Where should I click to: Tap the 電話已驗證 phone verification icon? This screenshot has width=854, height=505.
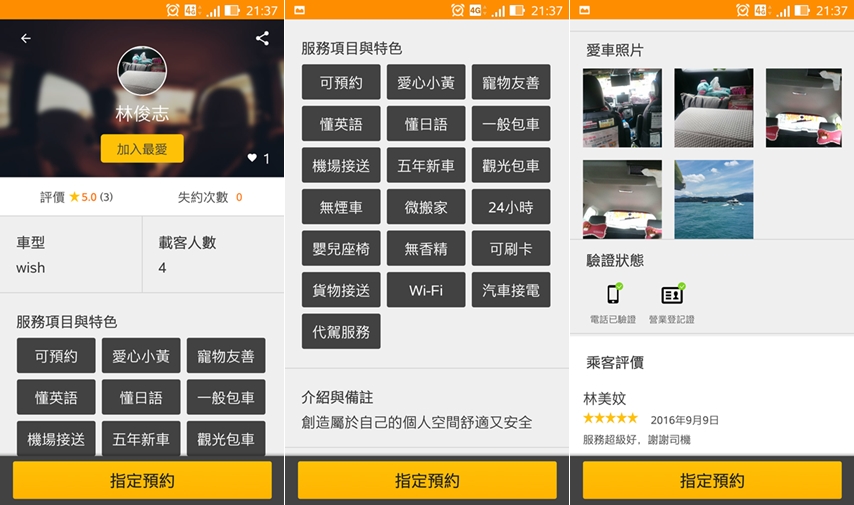(614, 294)
